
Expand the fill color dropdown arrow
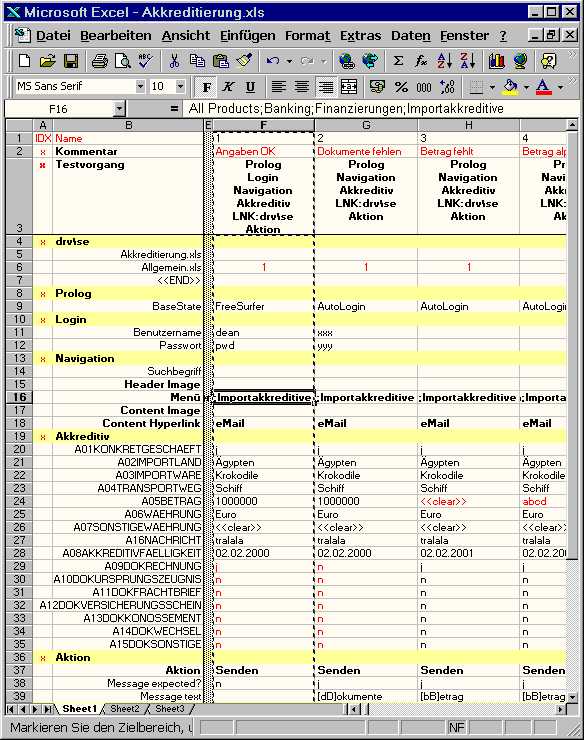(x=526, y=87)
